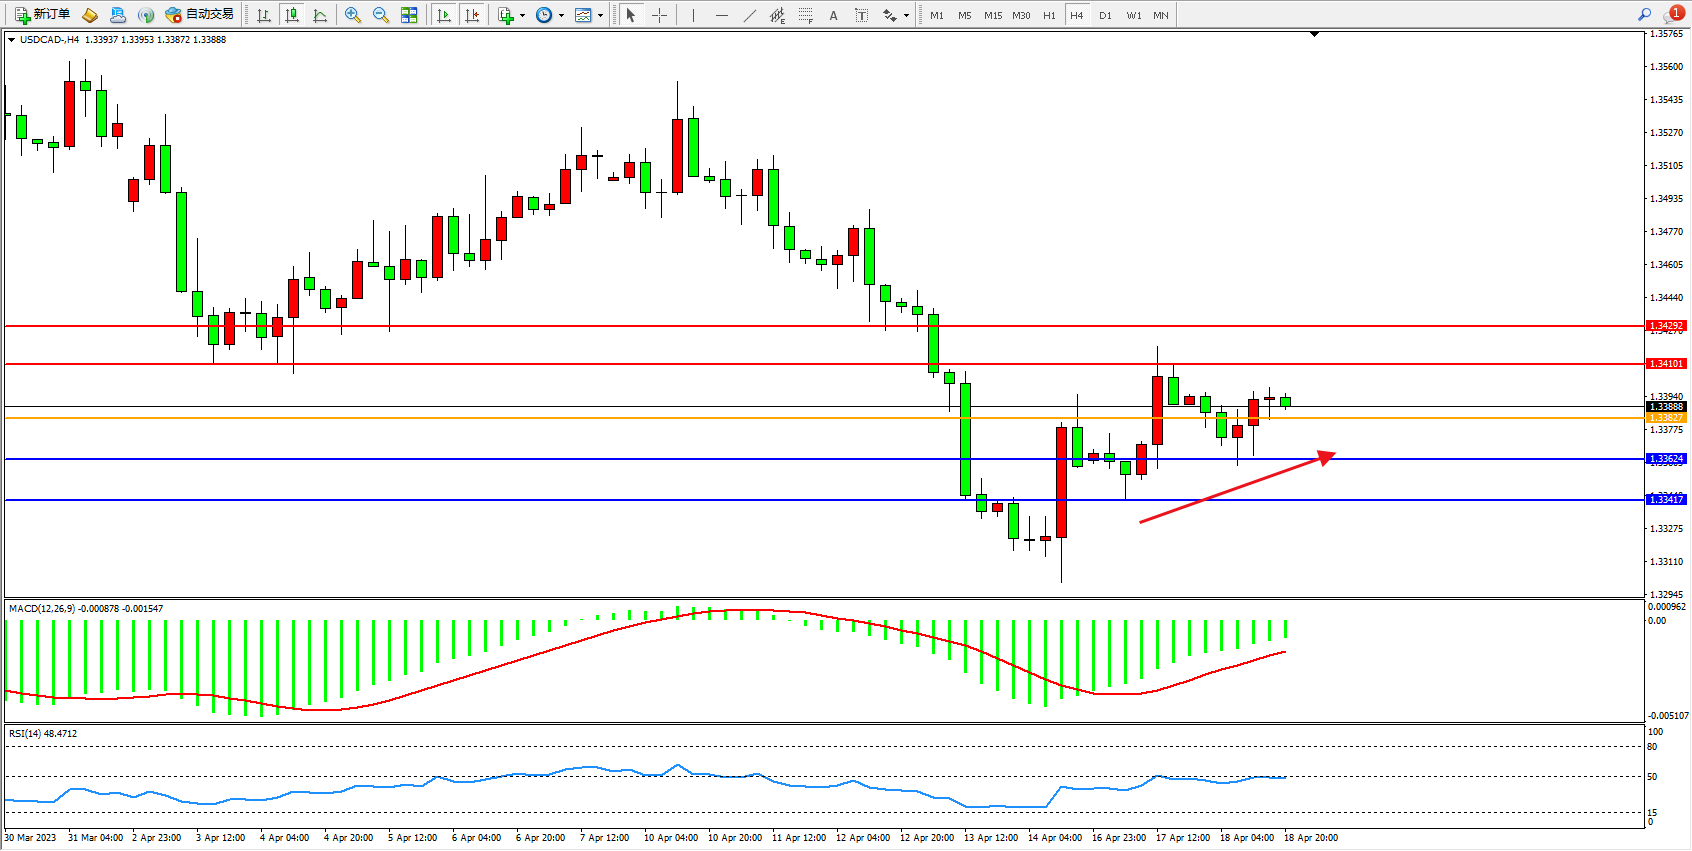The width and height of the screenshot is (1692, 851).
Task: Open the indicators list dropdown arrow
Action: 522,16
